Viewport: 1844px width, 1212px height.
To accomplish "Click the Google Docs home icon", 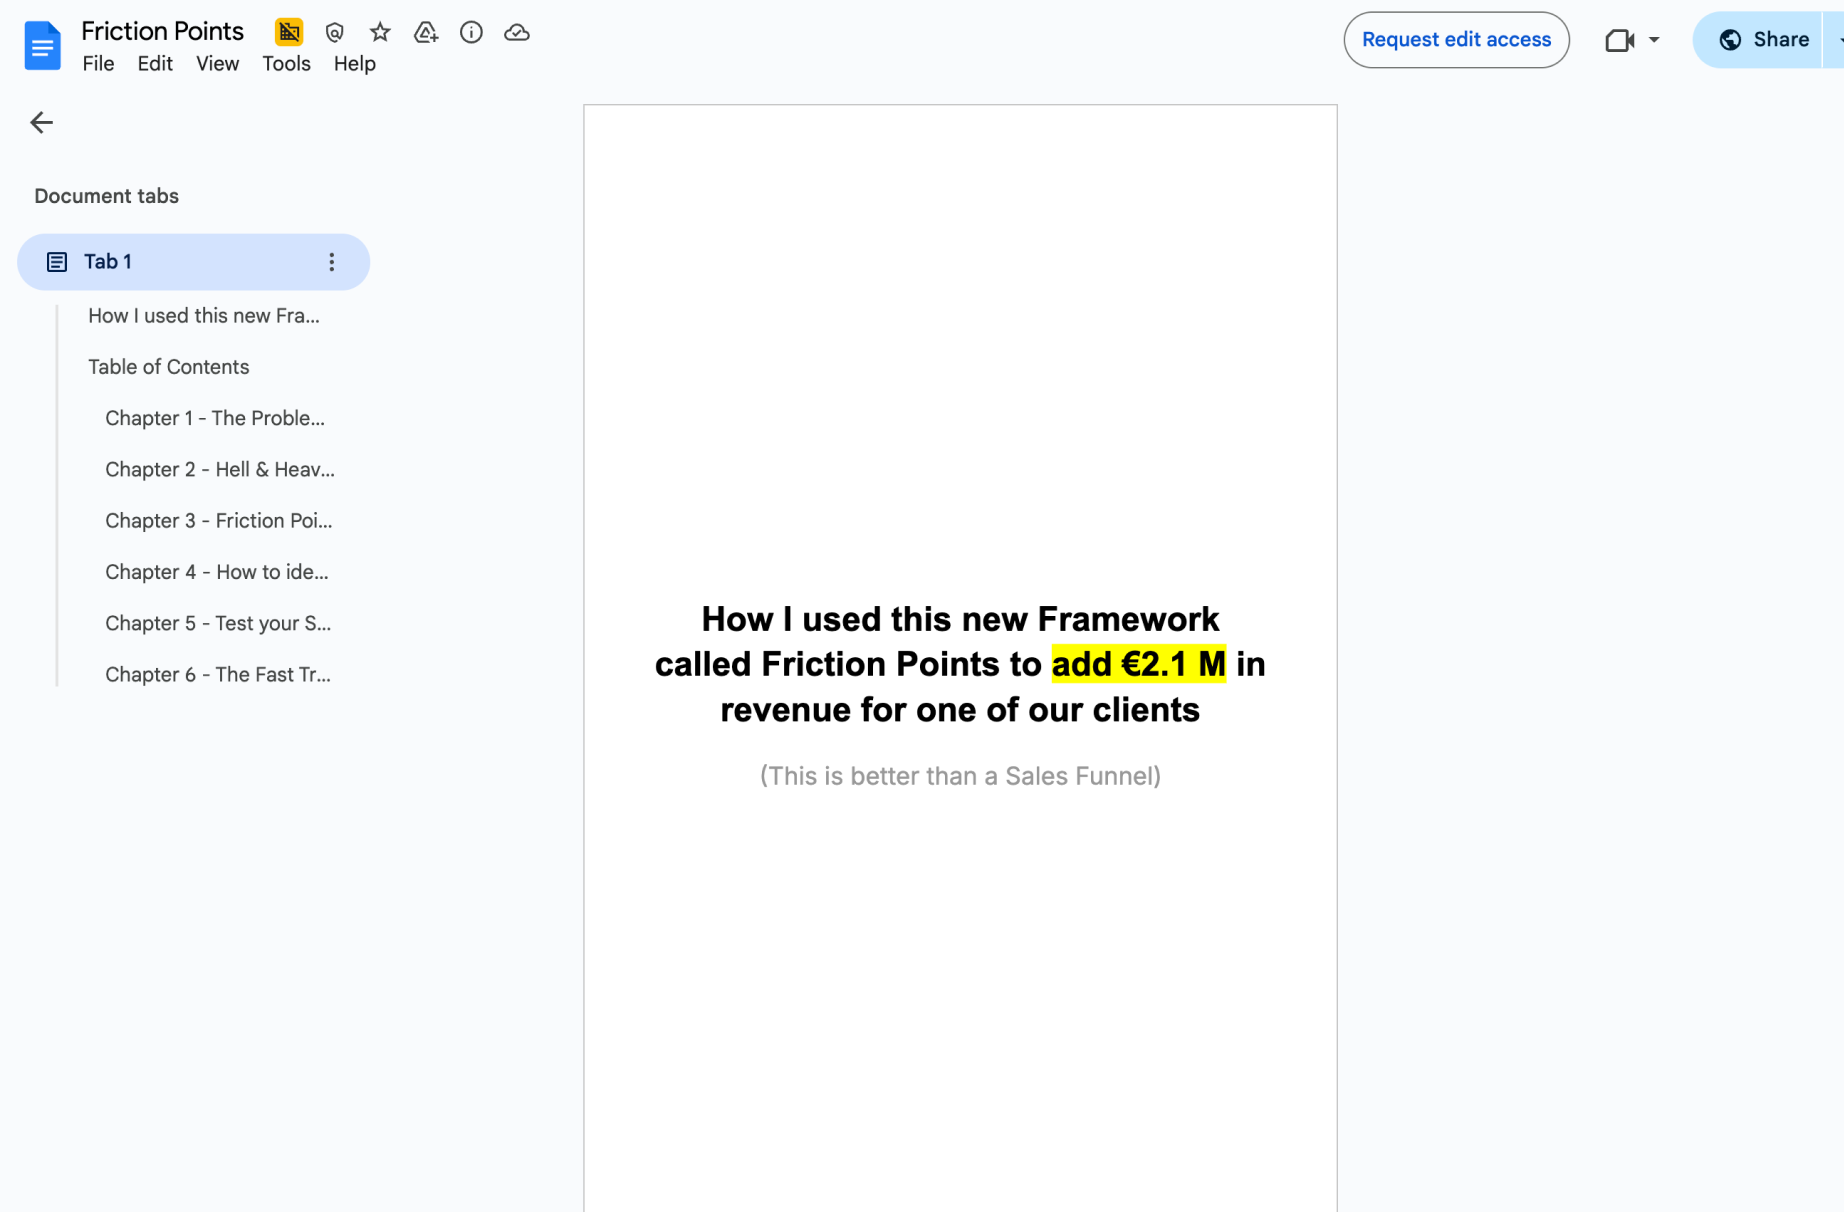I will pyautogui.click(x=42, y=45).
